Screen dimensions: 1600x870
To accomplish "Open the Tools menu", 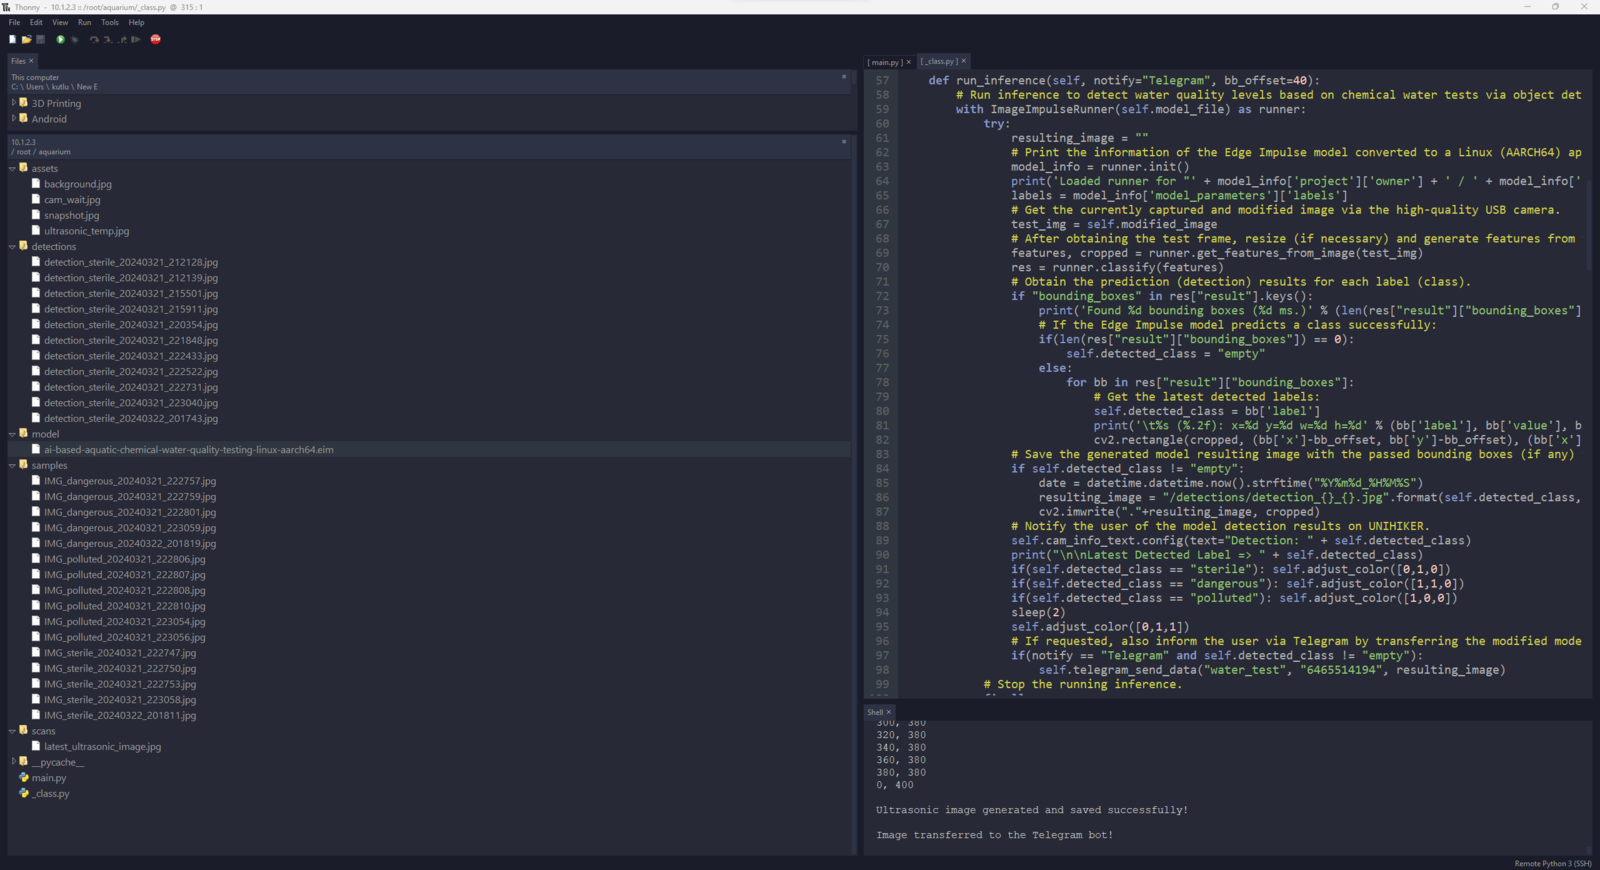I will (x=110, y=22).
